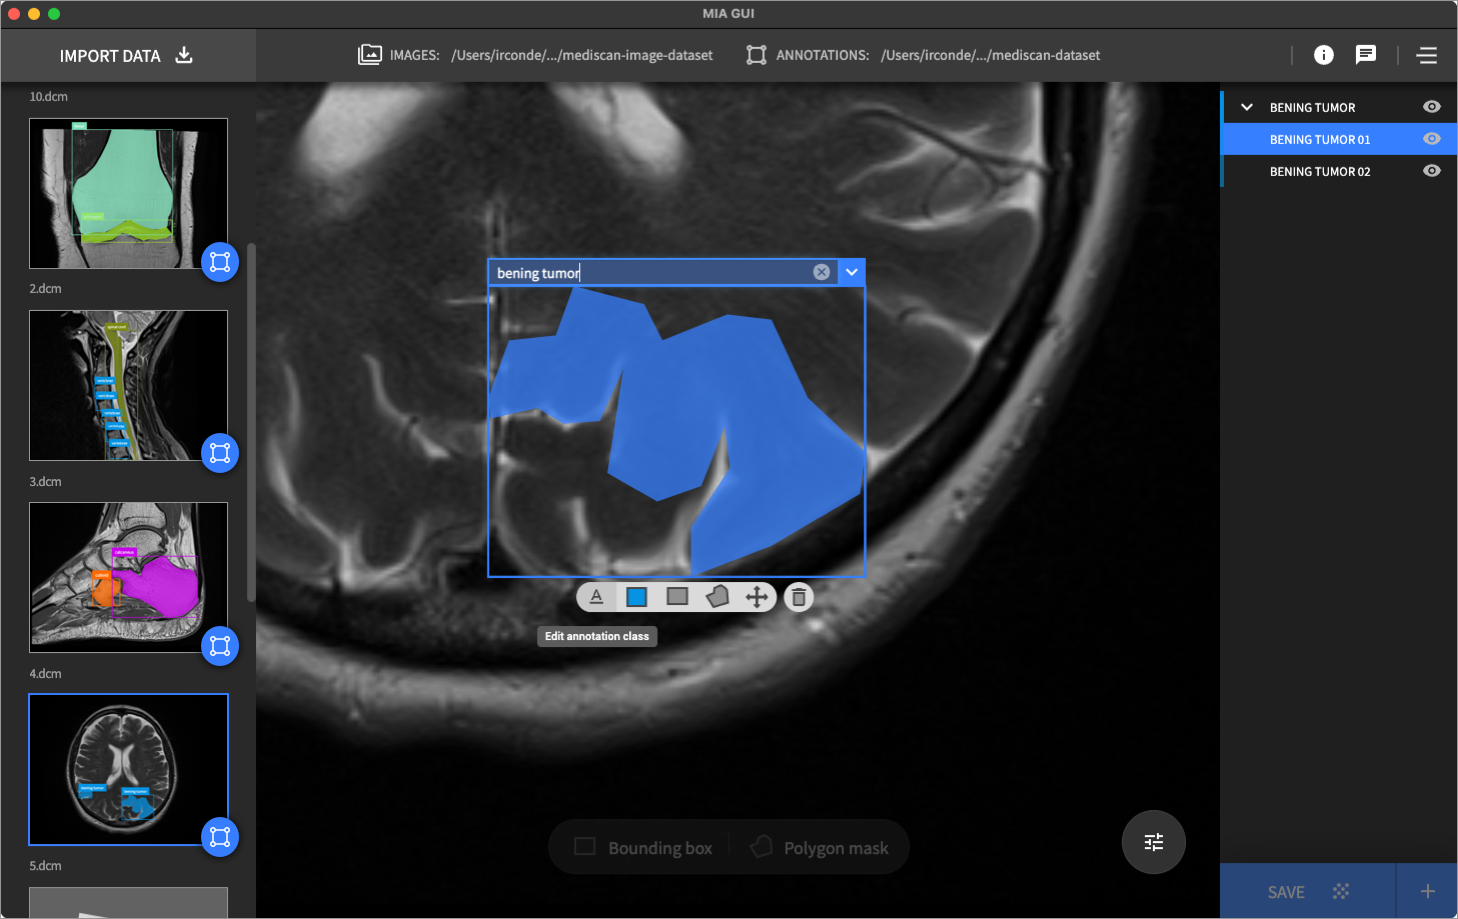The height and width of the screenshot is (919, 1458).
Task: Click the blue color swatch in annotation toolbar
Action: (636, 597)
